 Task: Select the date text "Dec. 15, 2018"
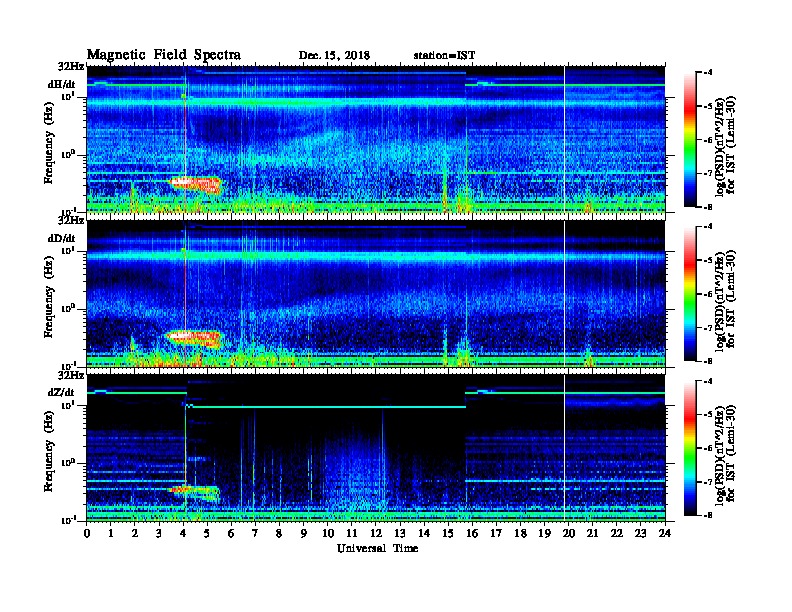coord(334,56)
